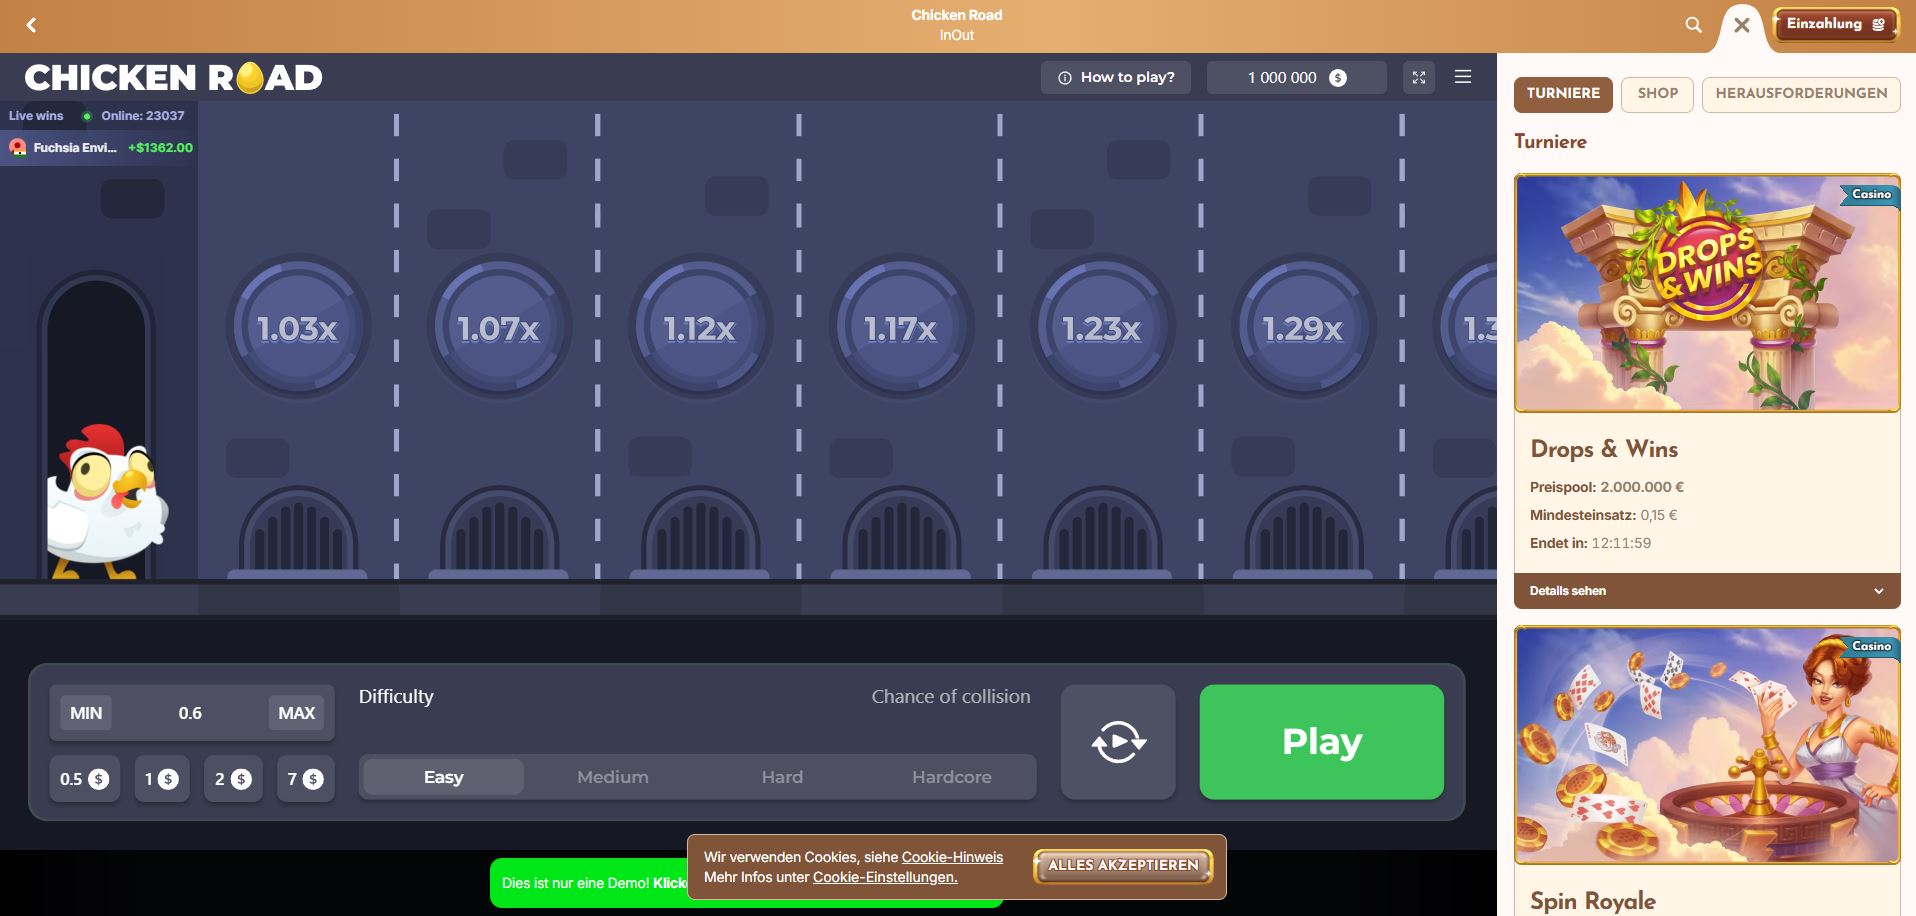Close the side panel with X icon

[1741, 25]
